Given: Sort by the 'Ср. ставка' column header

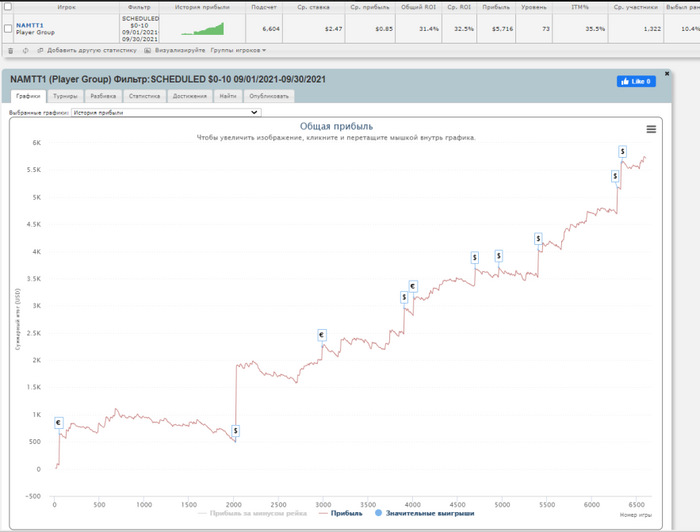Looking at the screenshot, I should click(x=313, y=7).
